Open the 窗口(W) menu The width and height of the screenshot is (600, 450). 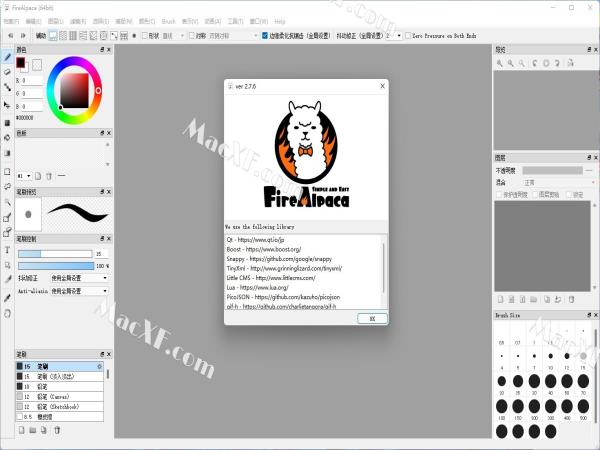(x=259, y=21)
